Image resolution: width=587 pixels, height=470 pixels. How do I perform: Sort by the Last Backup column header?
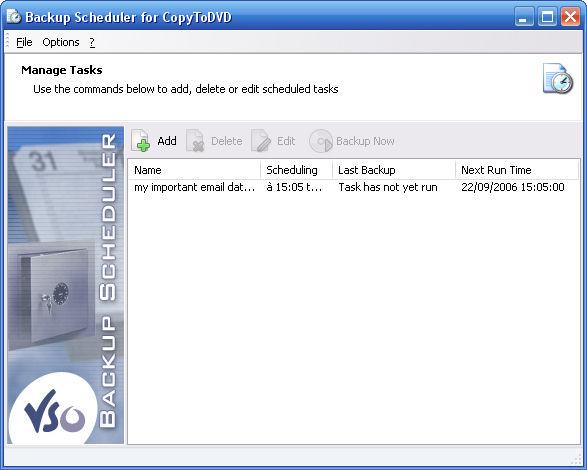[x=394, y=170]
